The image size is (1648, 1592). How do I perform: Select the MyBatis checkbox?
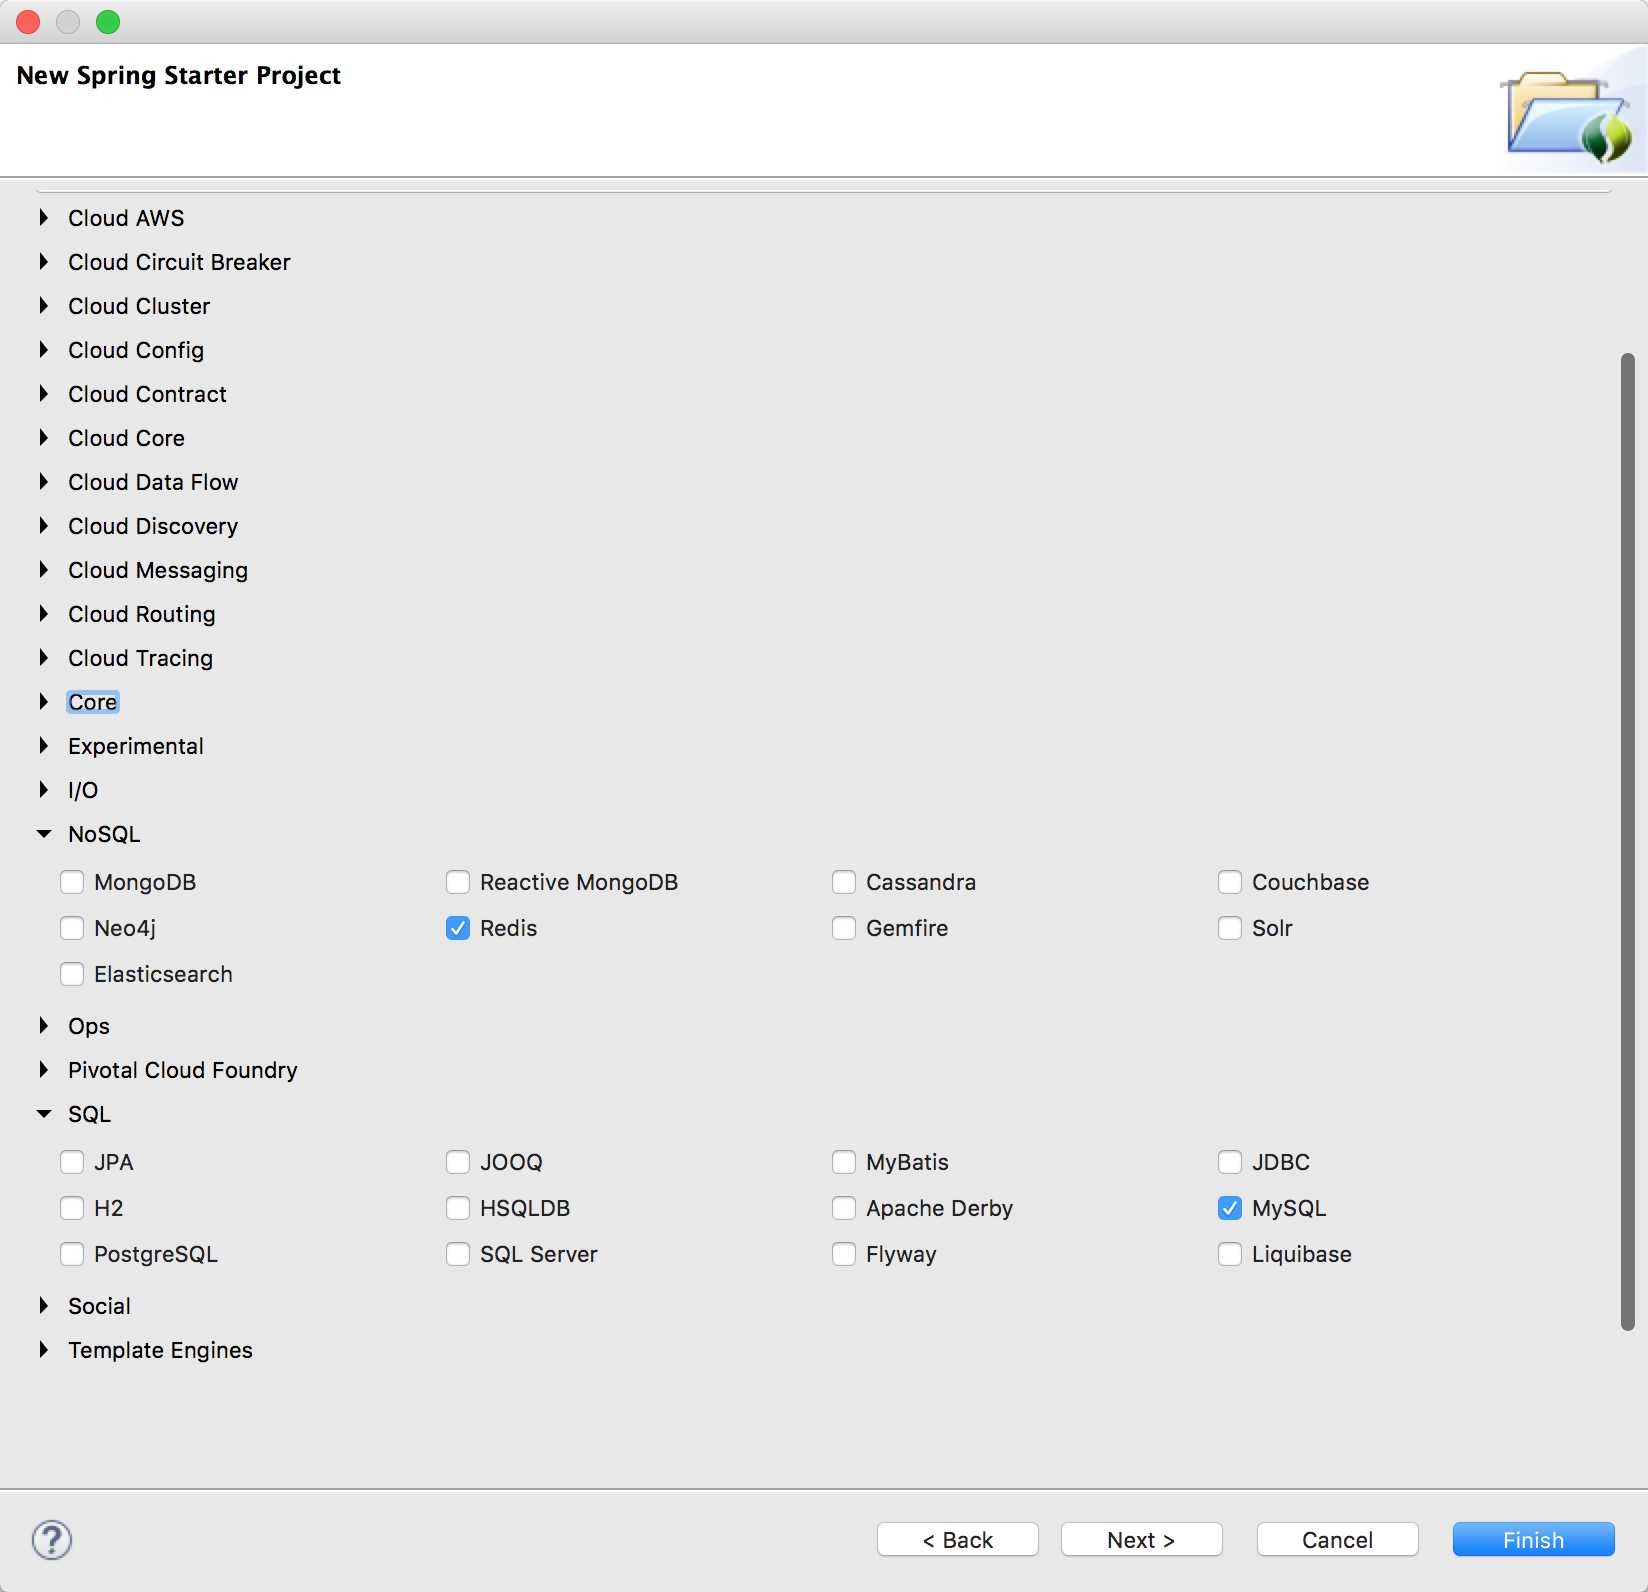[x=844, y=1162]
